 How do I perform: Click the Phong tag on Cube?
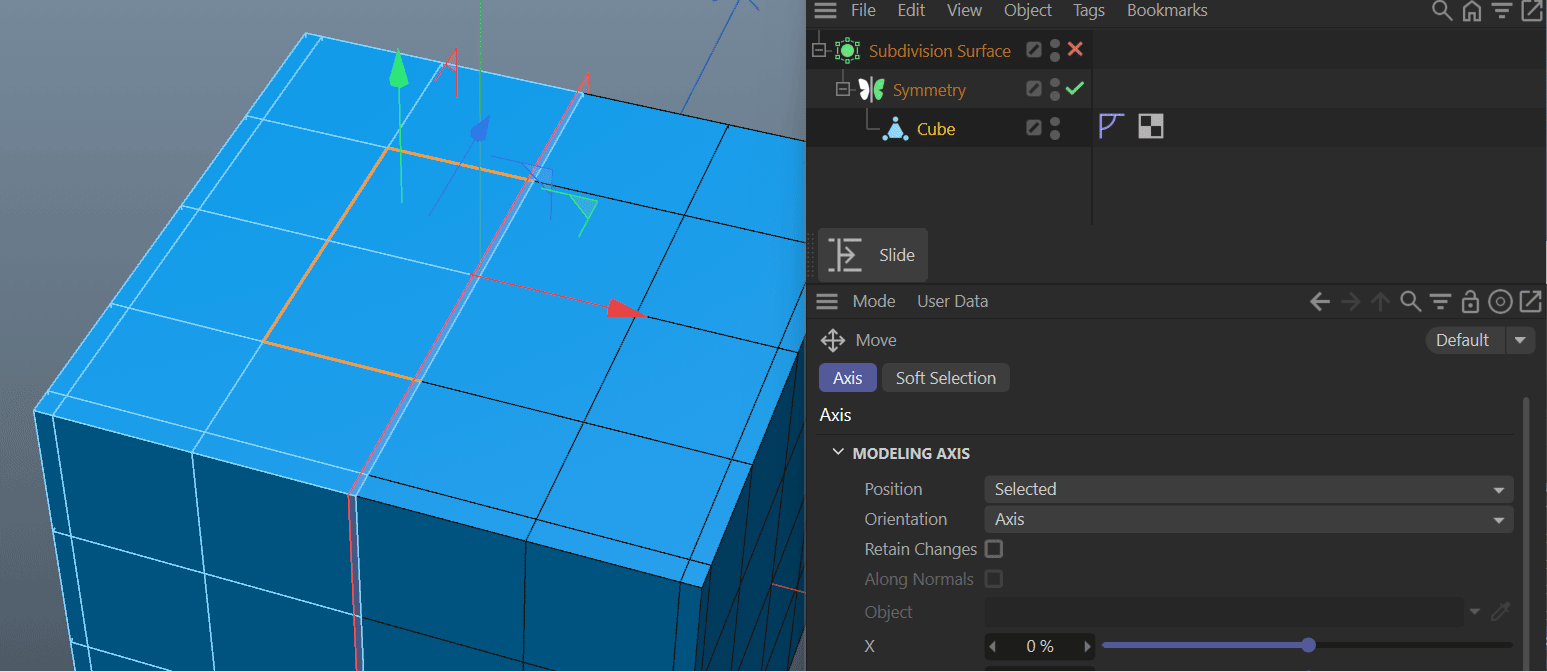(1111, 127)
